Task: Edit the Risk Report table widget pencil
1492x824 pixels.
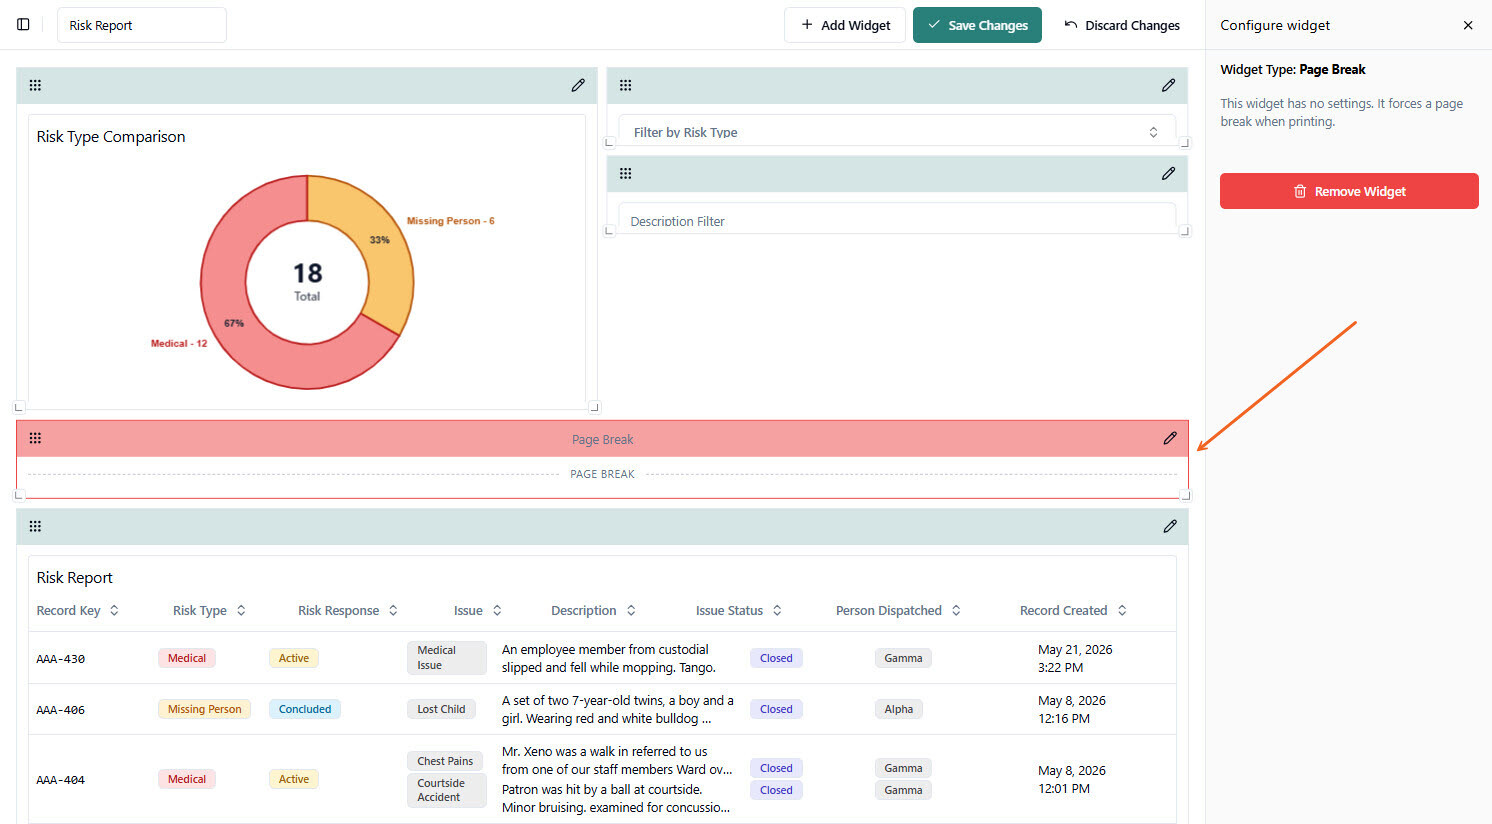Action: pos(1170,526)
